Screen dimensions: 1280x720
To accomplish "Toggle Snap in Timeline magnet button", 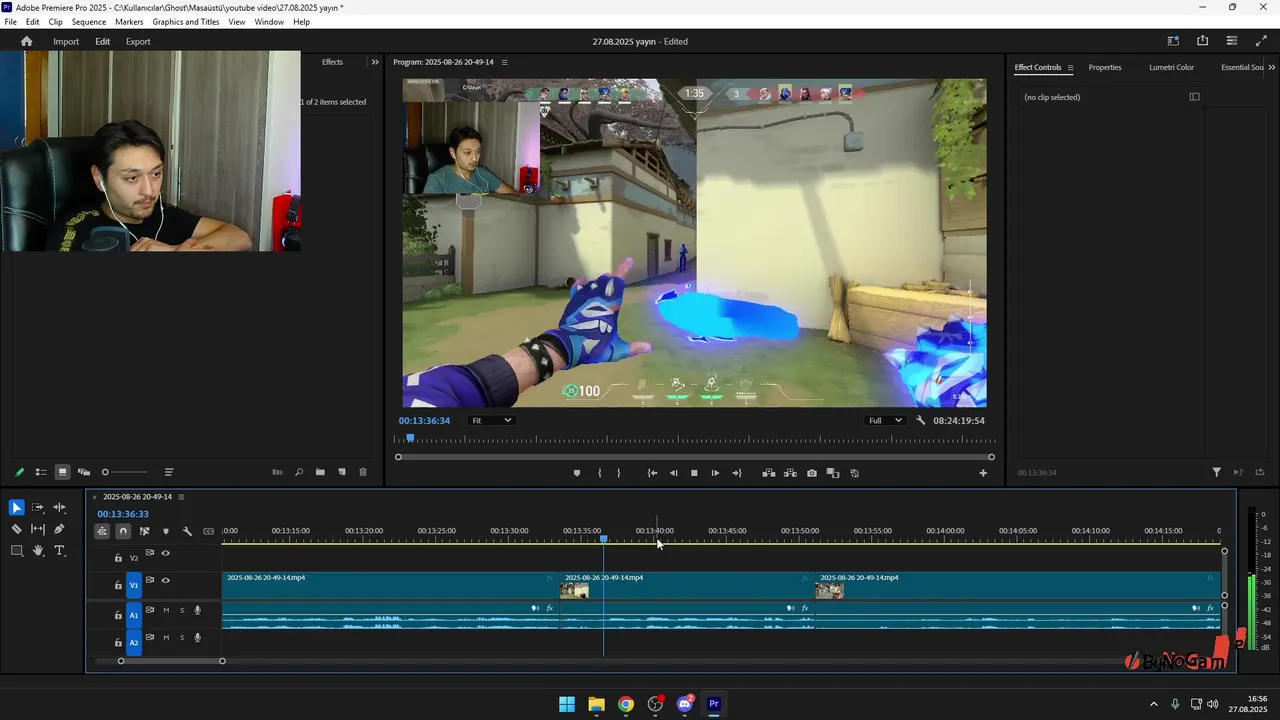I will 123,531.
